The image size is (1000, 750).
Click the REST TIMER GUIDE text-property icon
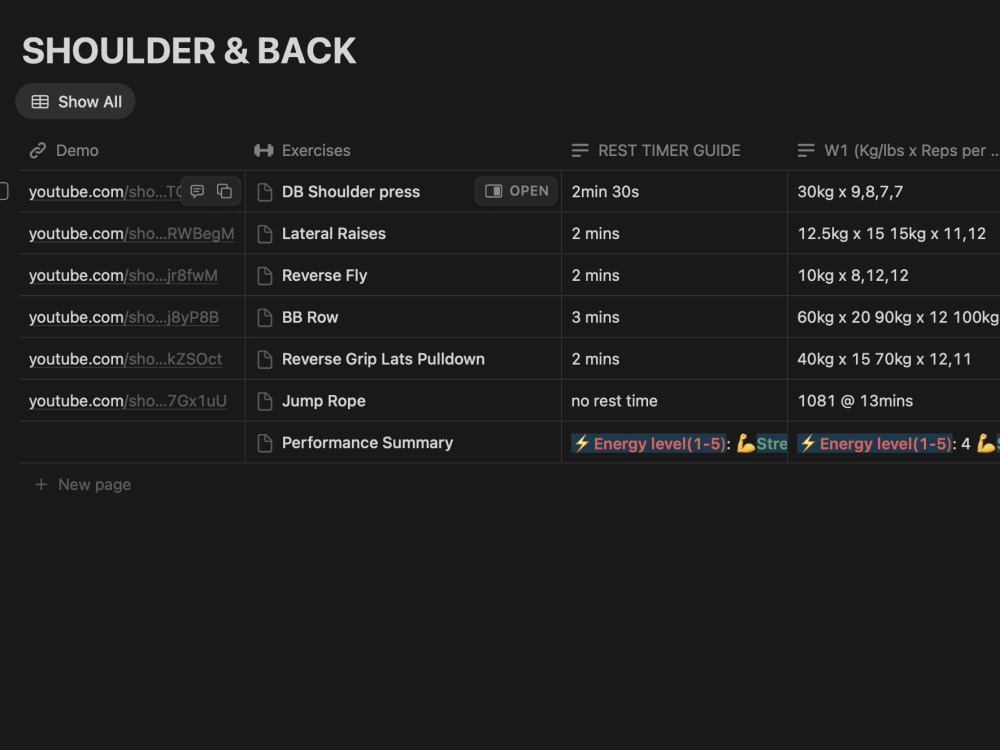pos(580,151)
